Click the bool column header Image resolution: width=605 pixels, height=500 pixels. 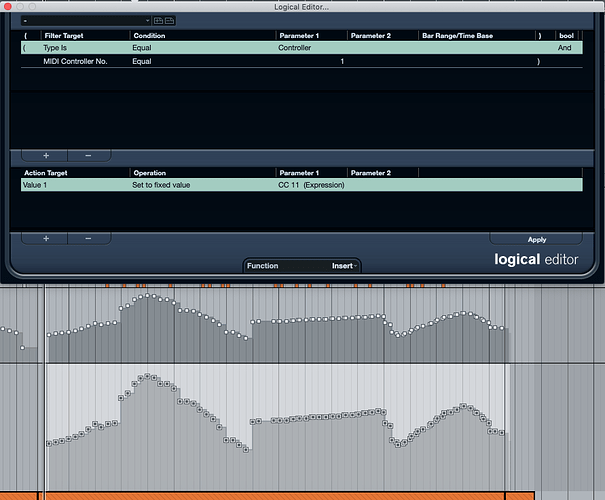click(566, 35)
